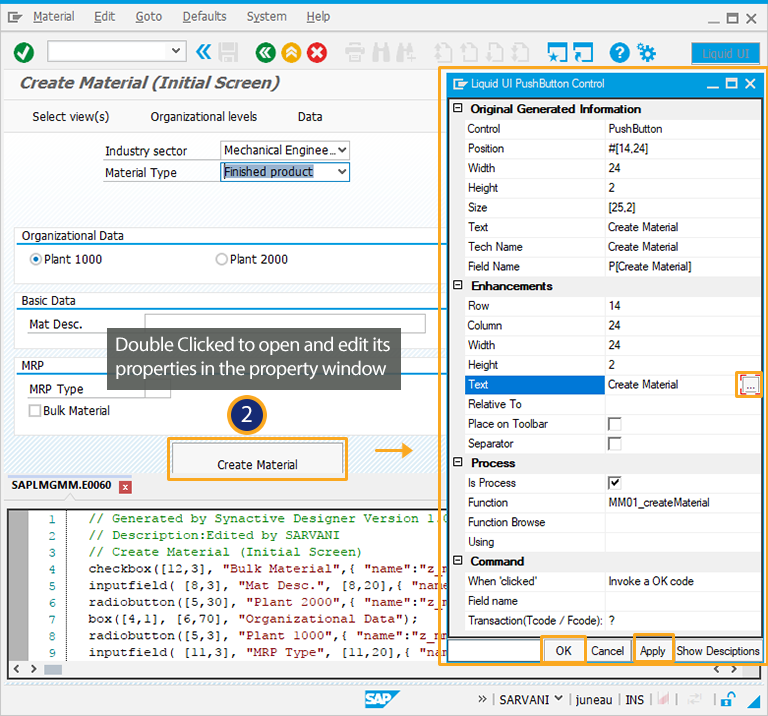
Task: Open the Defaults menu
Action: pos(204,17)
